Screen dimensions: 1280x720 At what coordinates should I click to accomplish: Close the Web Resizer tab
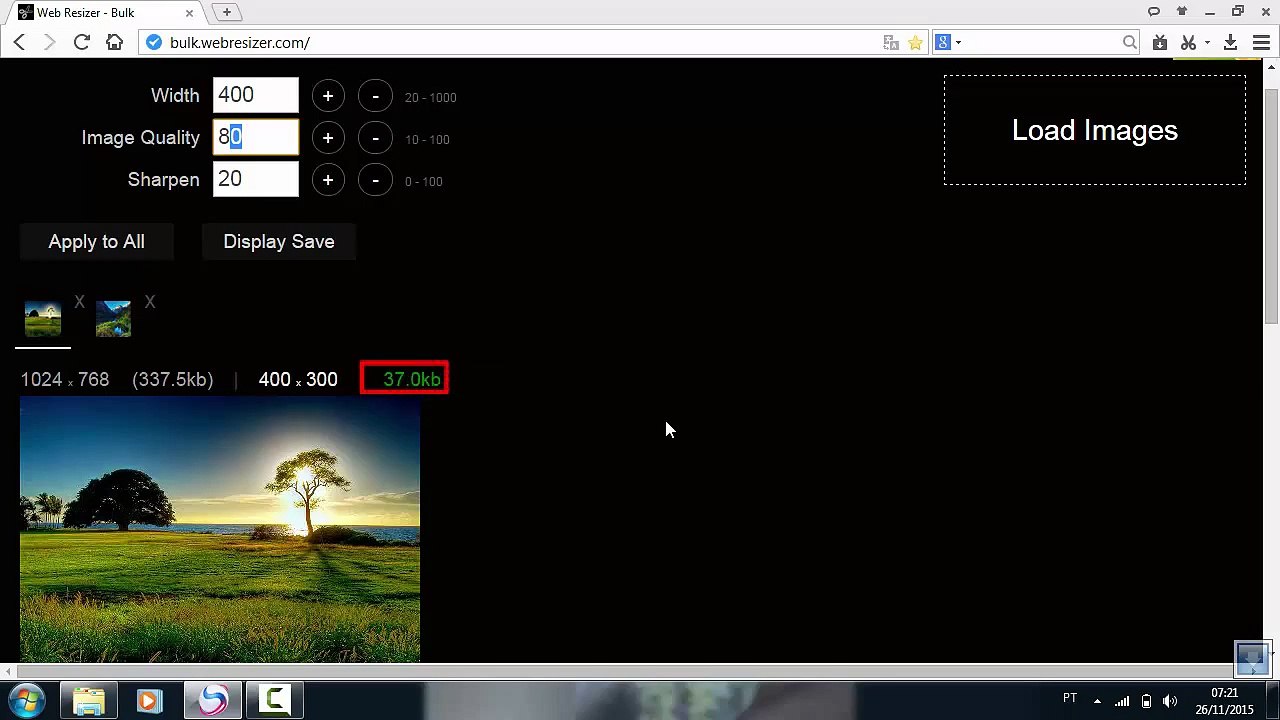[189, 13]
